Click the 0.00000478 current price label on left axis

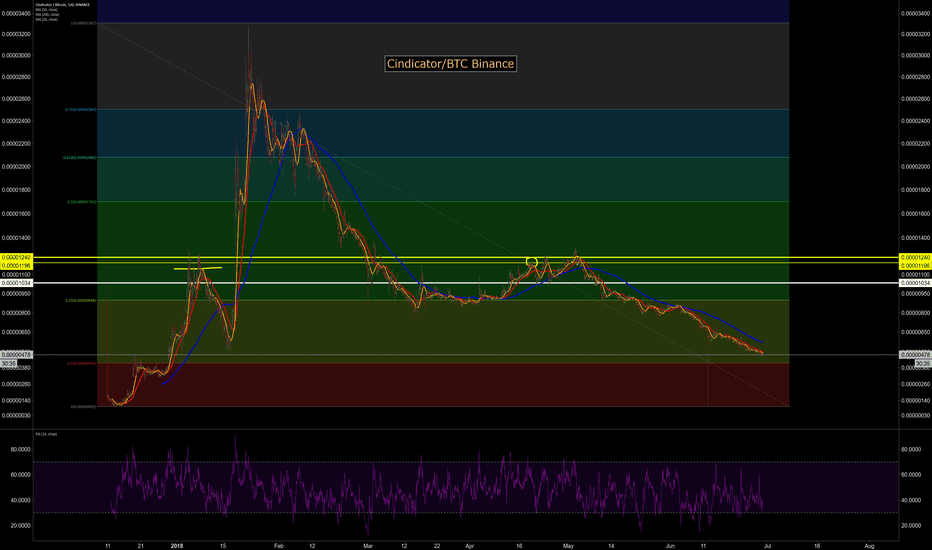pyautogui.click(x=16, y=355)
